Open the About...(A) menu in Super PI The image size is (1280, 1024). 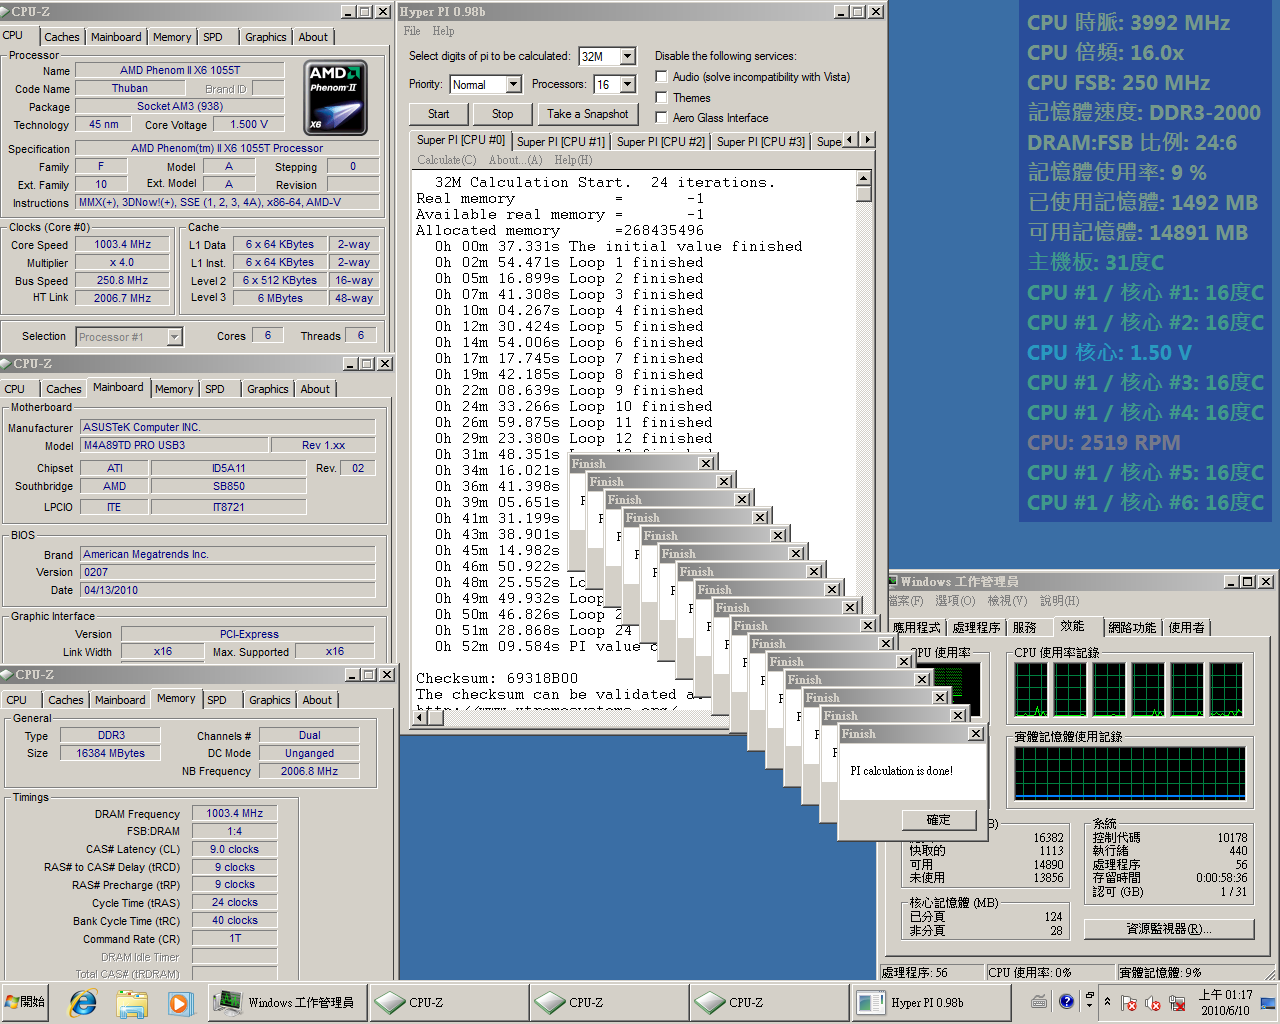click(515, 160)
